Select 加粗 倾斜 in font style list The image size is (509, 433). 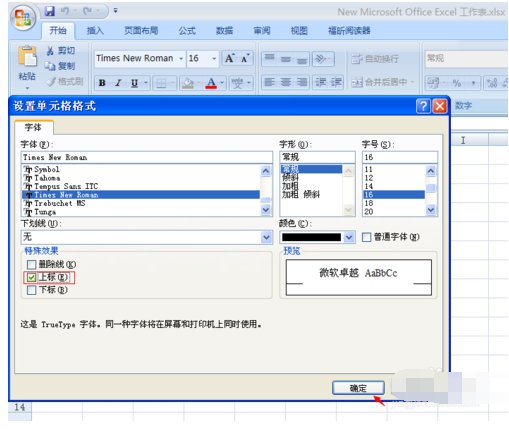click(301, 195)
